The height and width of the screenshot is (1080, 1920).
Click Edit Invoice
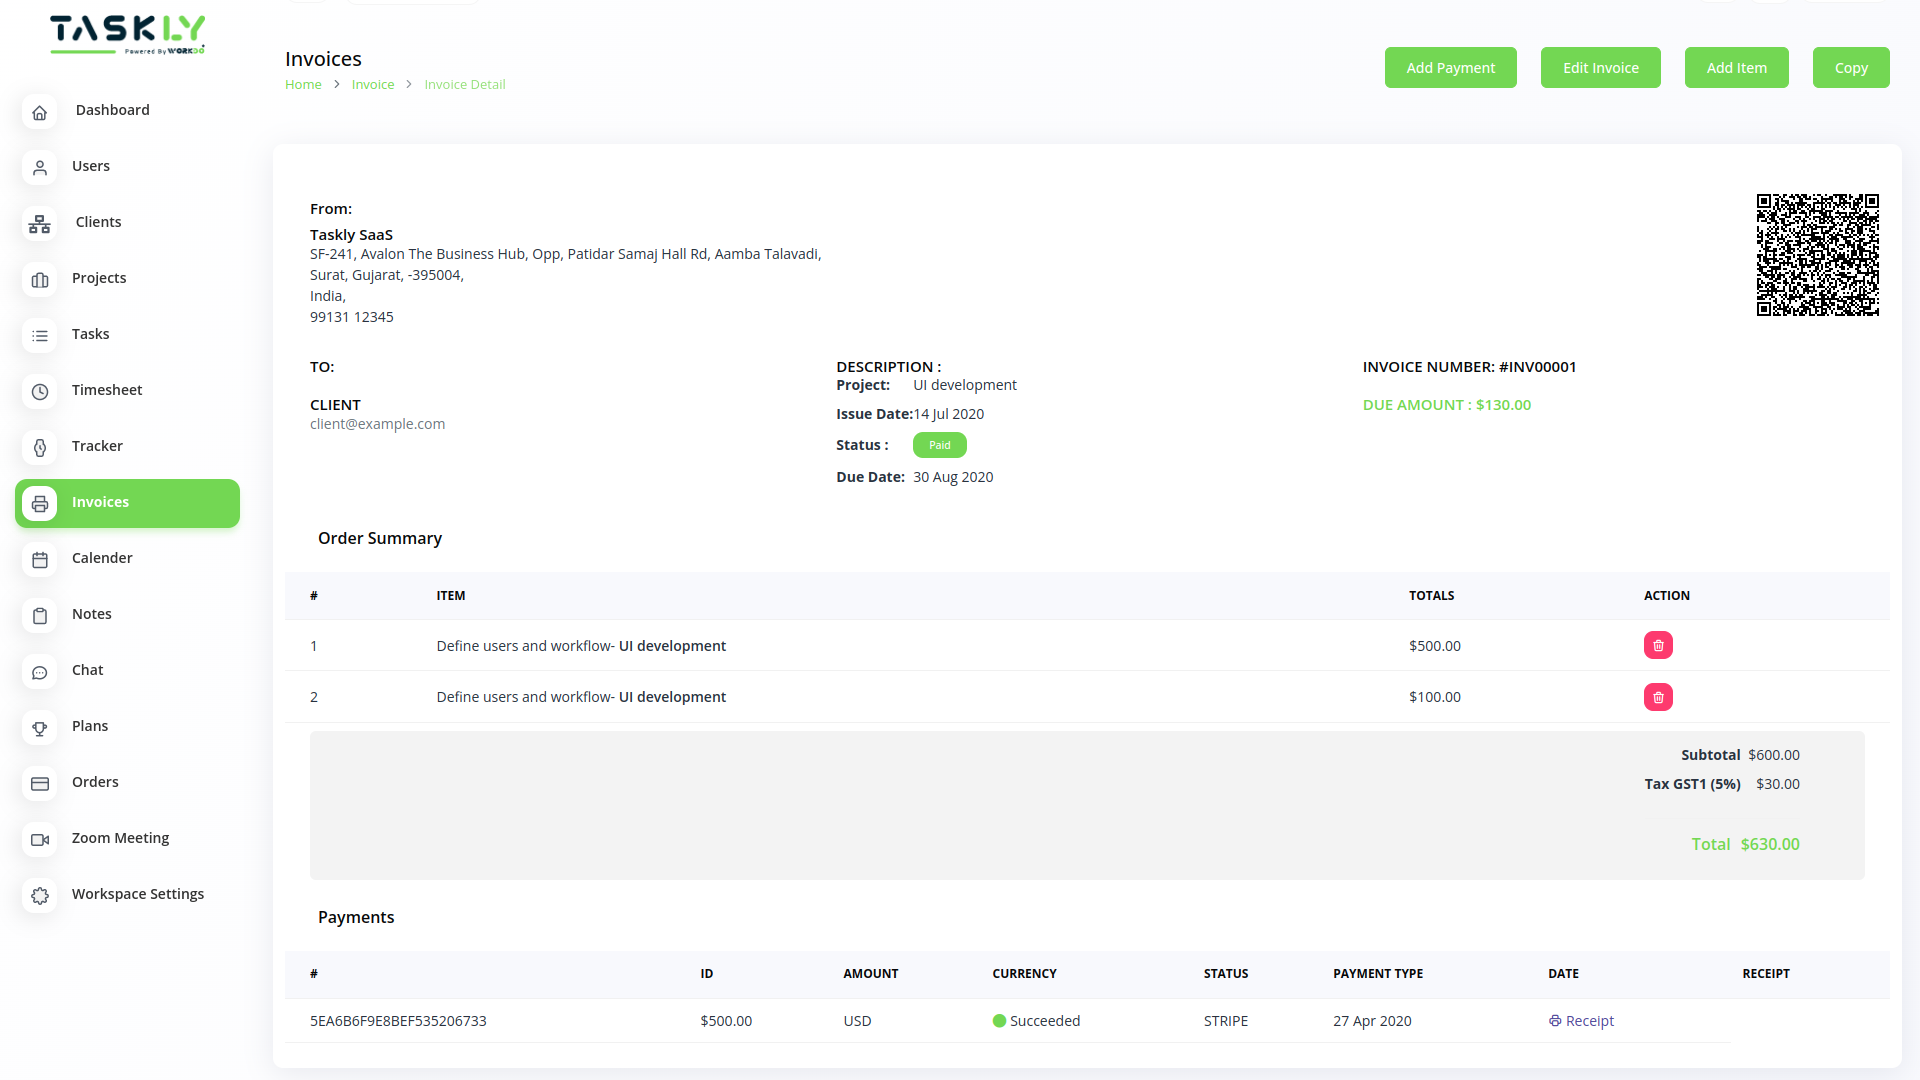[1600, 67]
